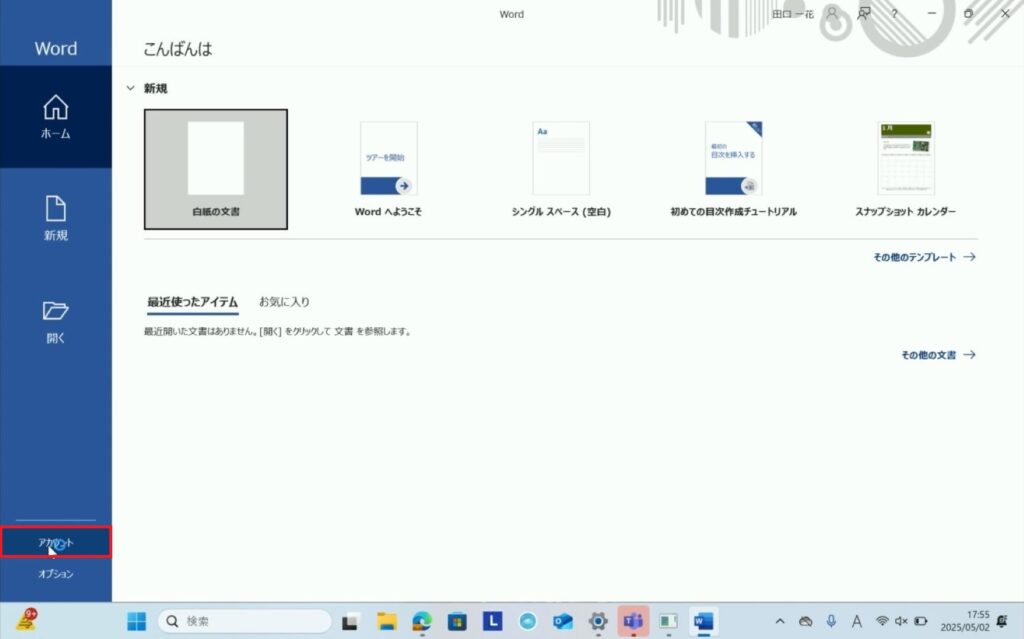Click the taskbar 検索 search box
This screenshot has width=1024, height=639.
[x=245, y=621]
